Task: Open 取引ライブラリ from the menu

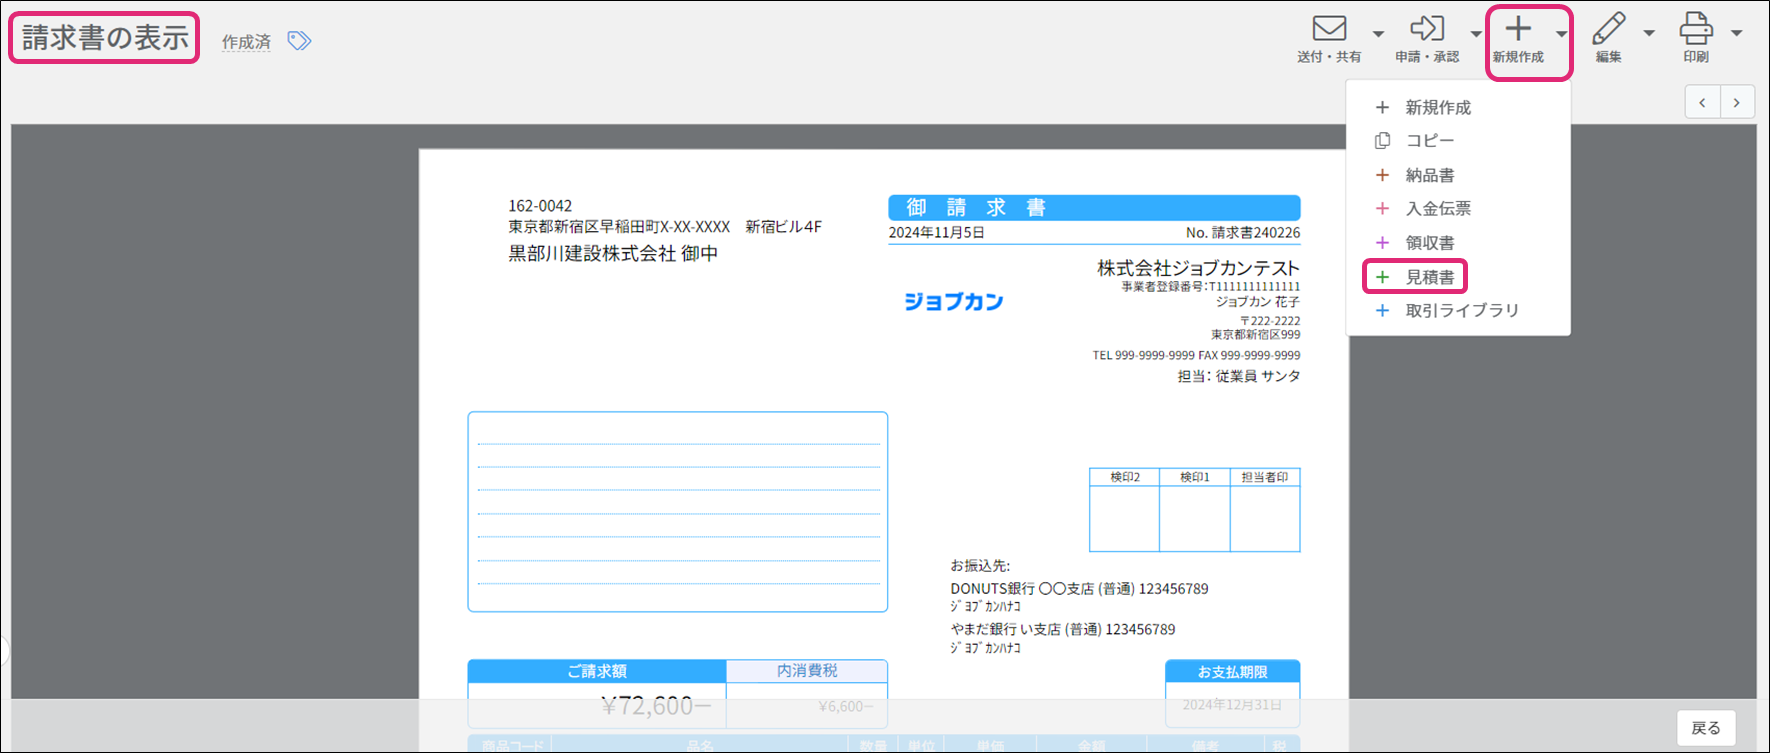Action: 1461,311
